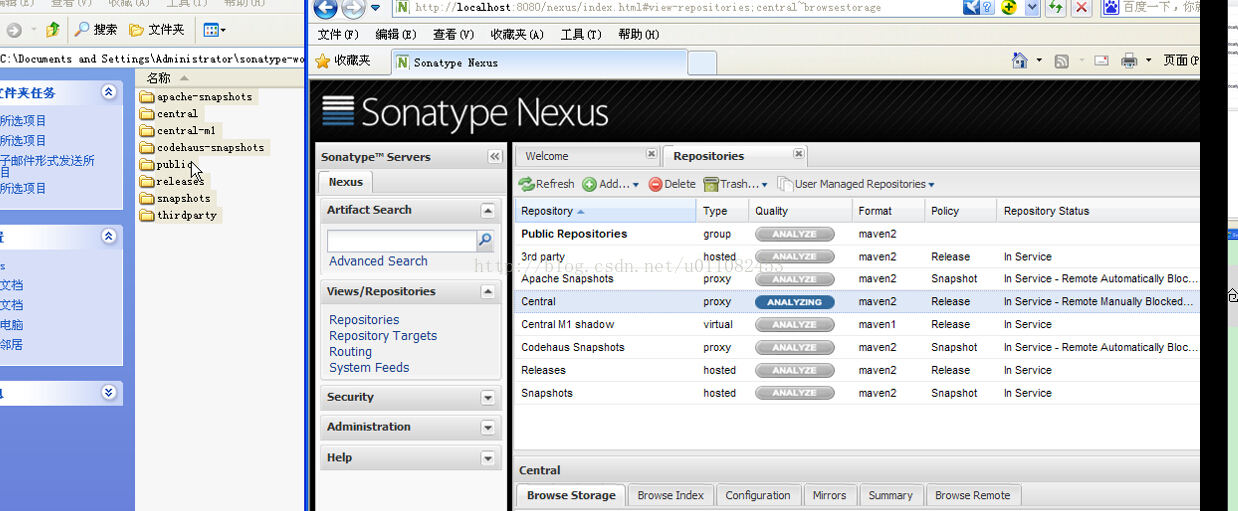The height and width of the screenshot is (511, 1238).
Task: Click the browser Print icon
Action: point(1129,61)
